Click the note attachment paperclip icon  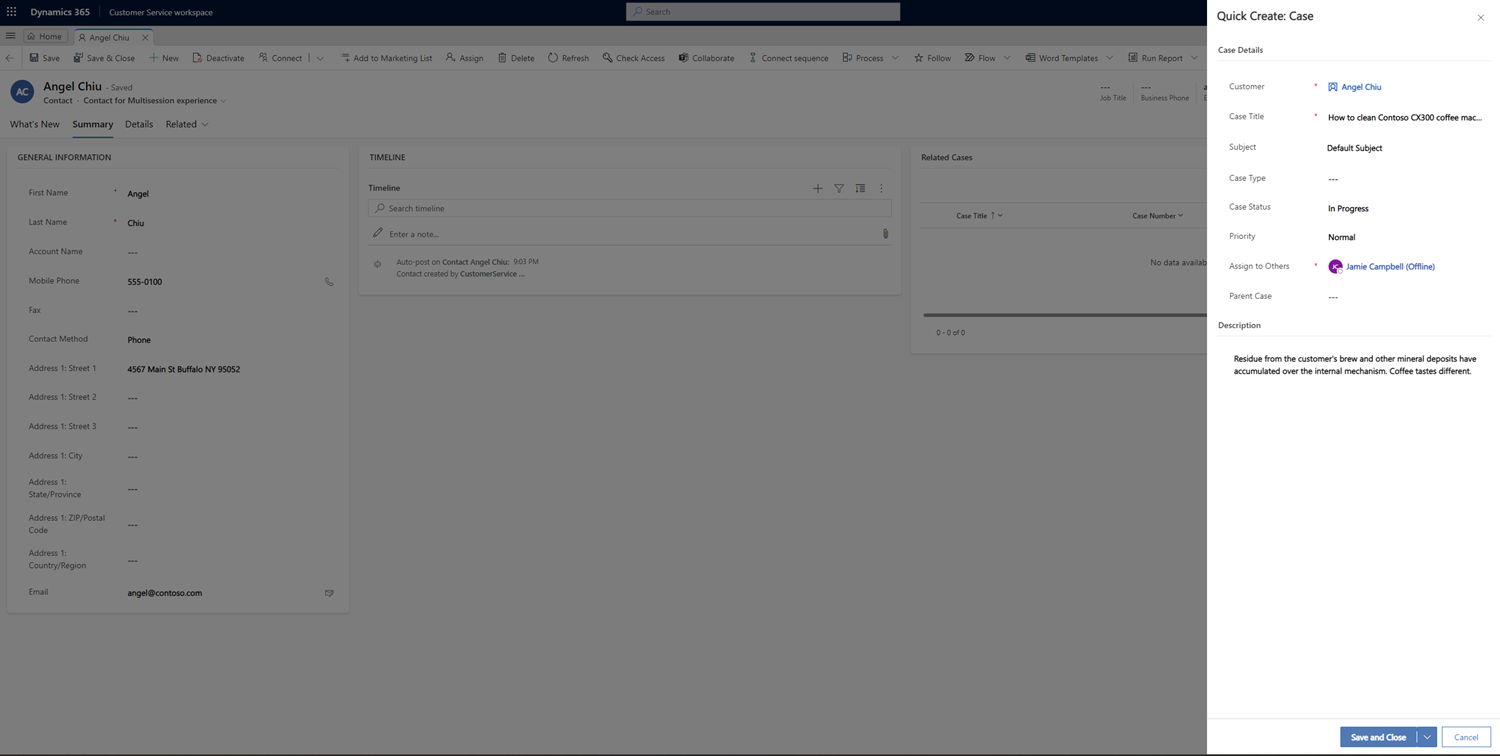885,234
